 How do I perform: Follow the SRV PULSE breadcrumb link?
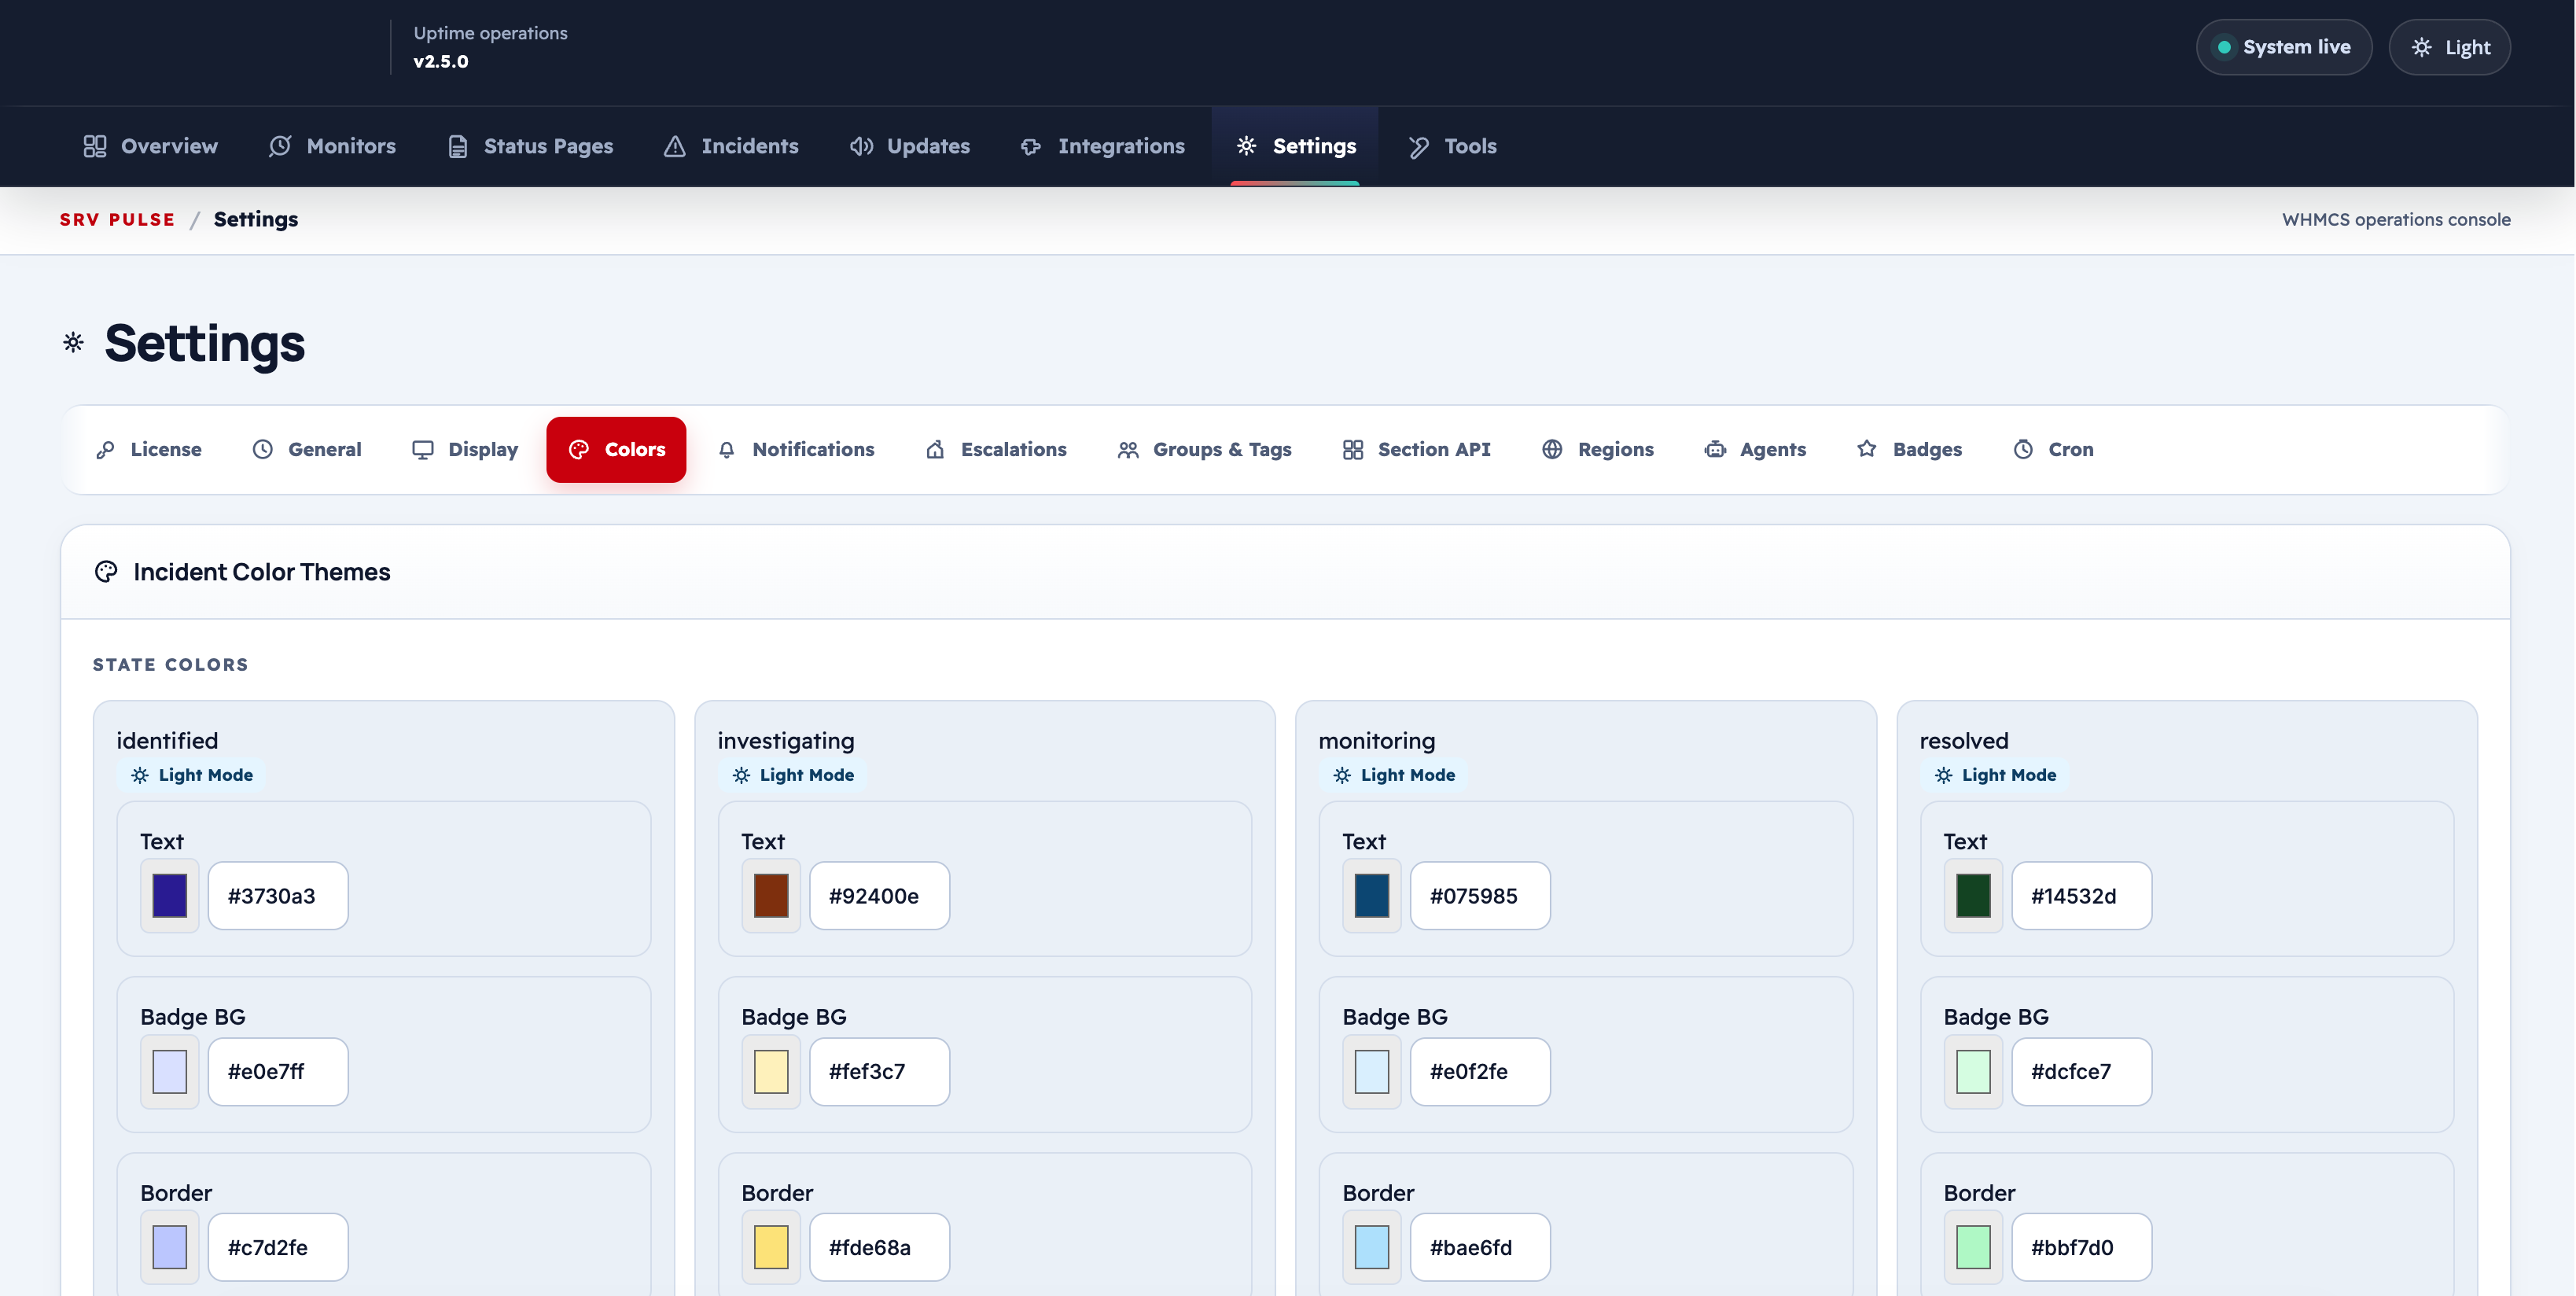pyautogui.click(x=117, y=219)
